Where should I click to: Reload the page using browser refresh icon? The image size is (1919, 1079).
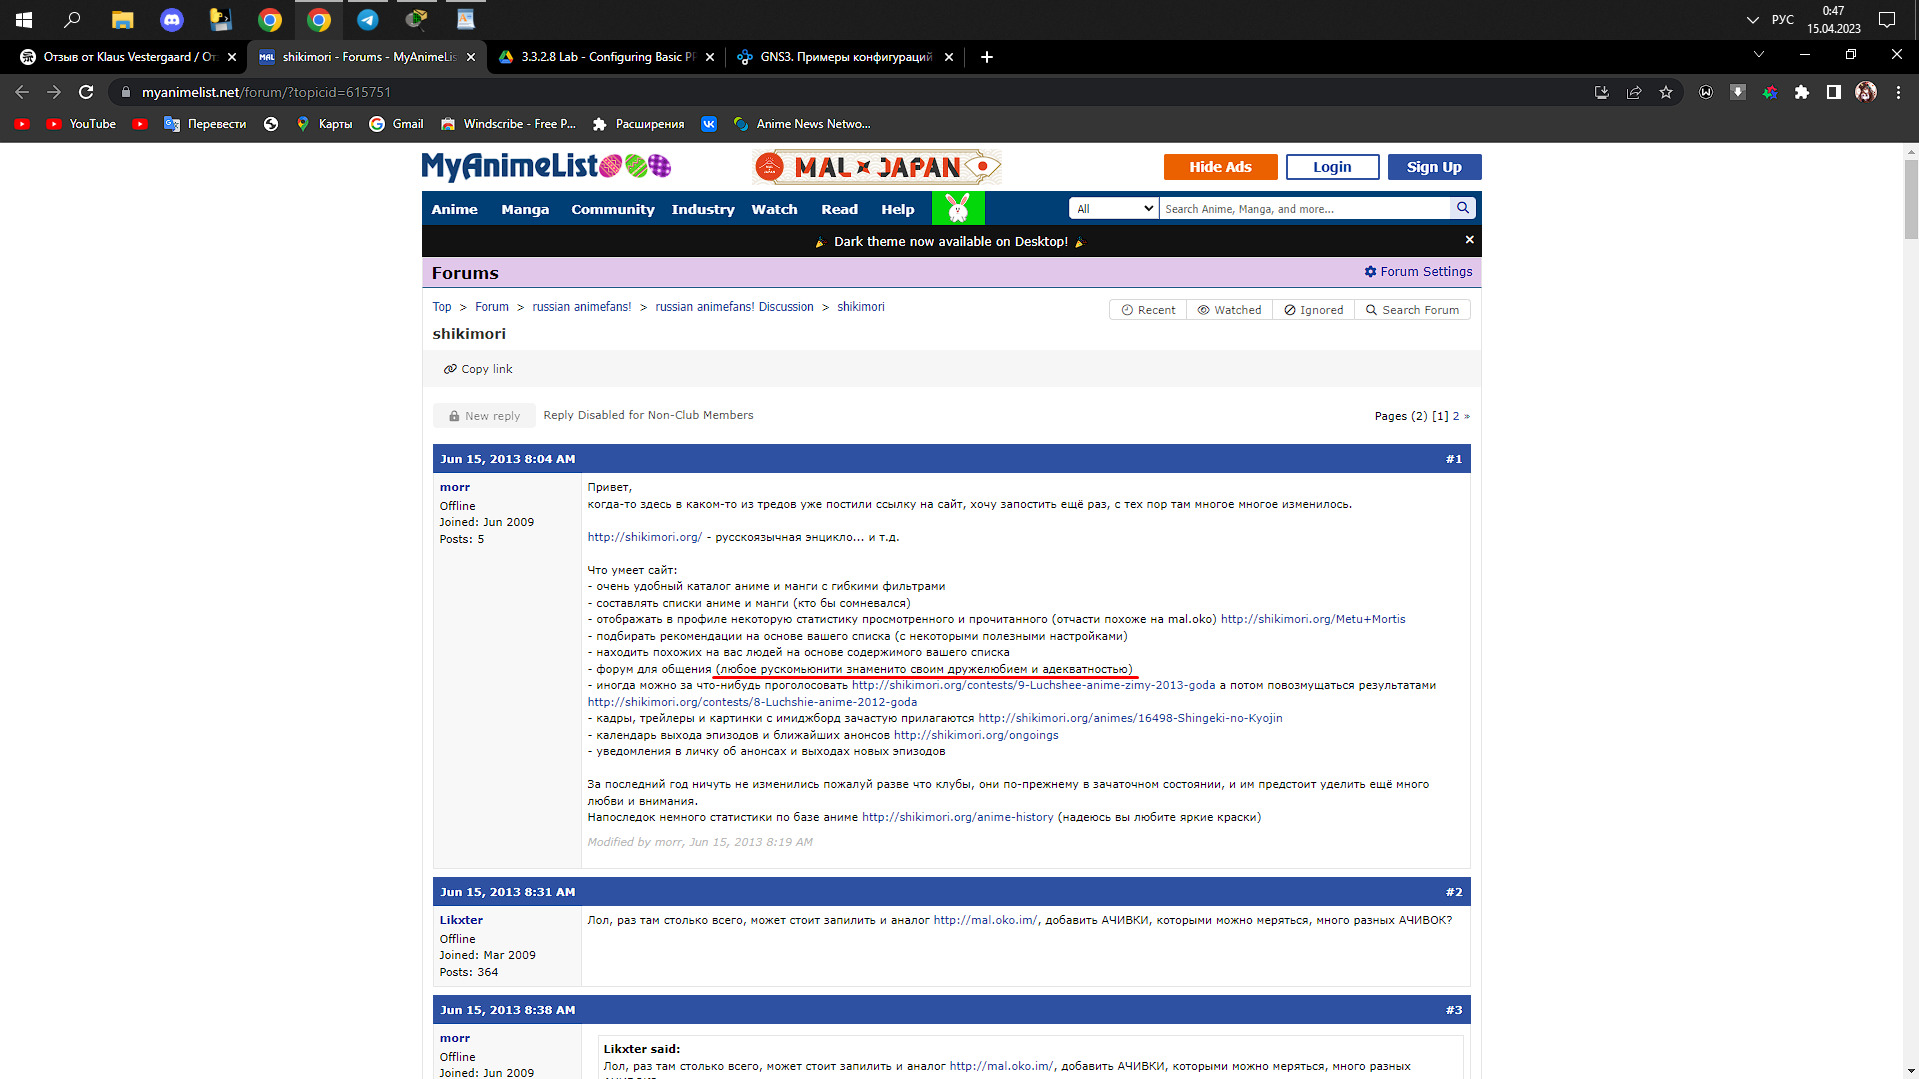tap(86, 92)
